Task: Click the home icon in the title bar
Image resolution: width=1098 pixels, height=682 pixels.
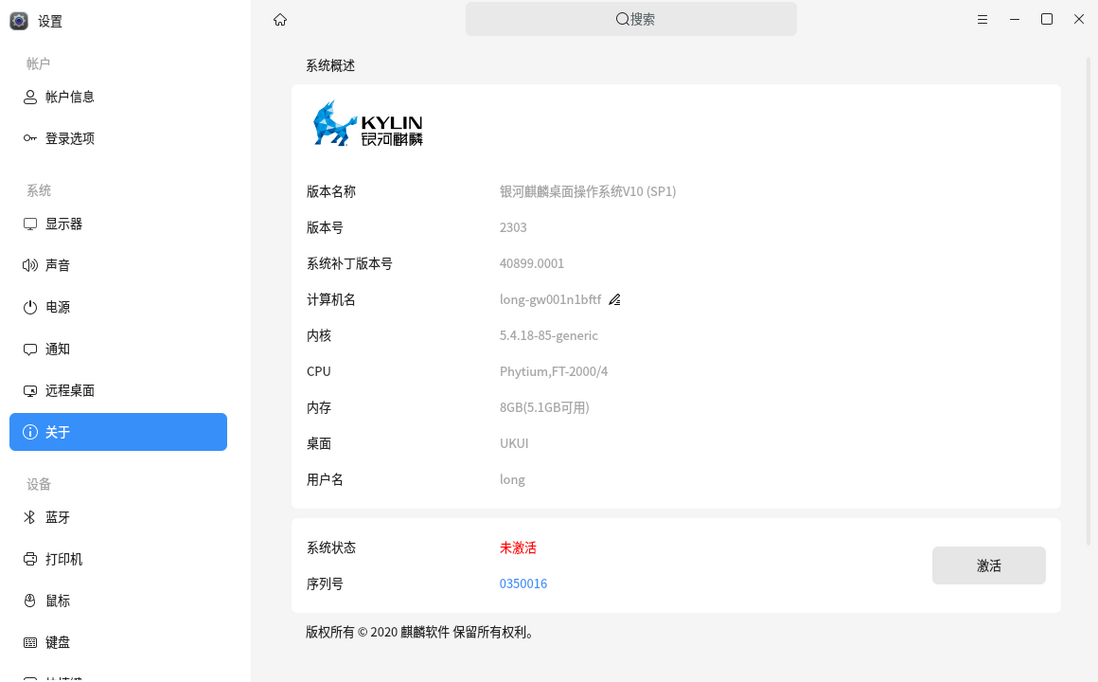Action: coord(279,19)
